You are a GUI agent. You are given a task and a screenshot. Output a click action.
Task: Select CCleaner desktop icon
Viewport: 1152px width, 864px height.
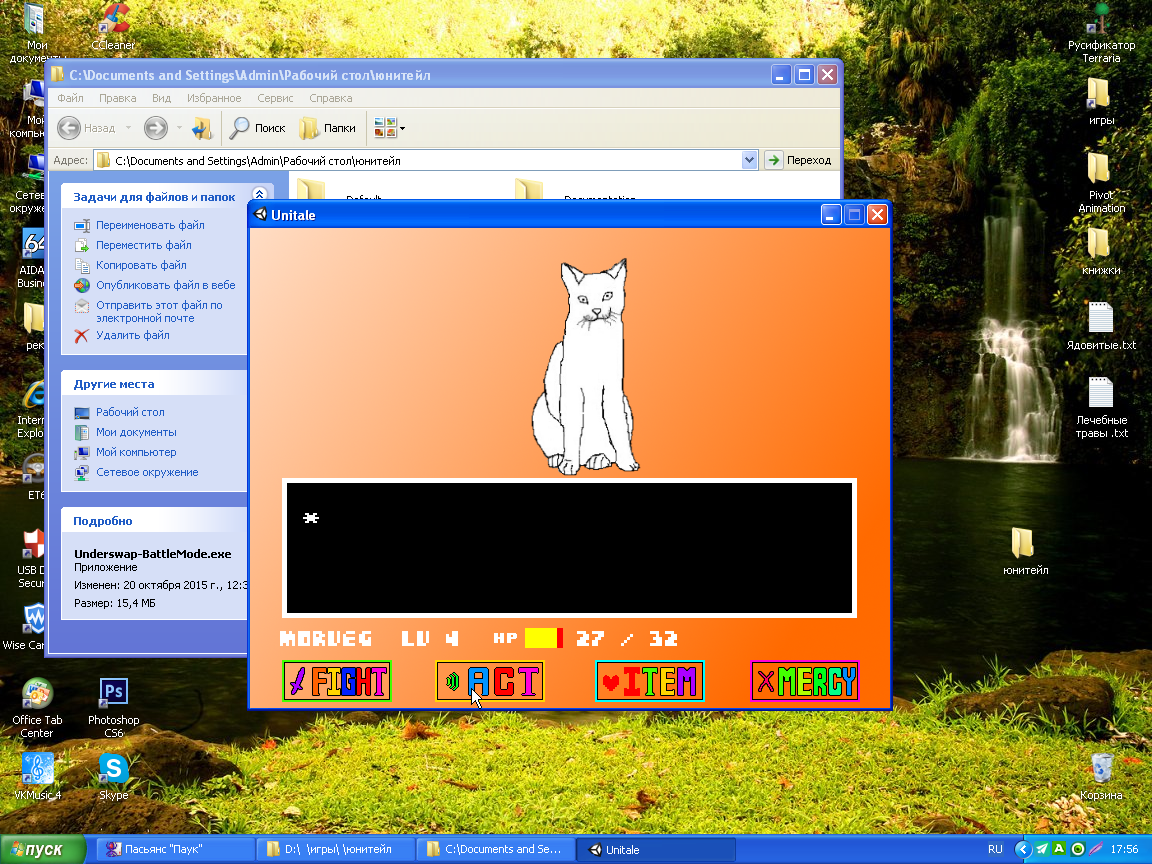click(x=113, y=27)
